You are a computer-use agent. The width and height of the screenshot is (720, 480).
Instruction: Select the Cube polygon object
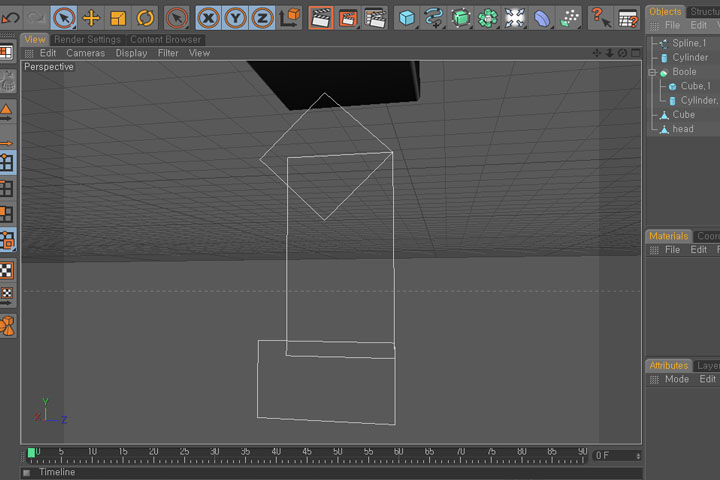(683, 114)
